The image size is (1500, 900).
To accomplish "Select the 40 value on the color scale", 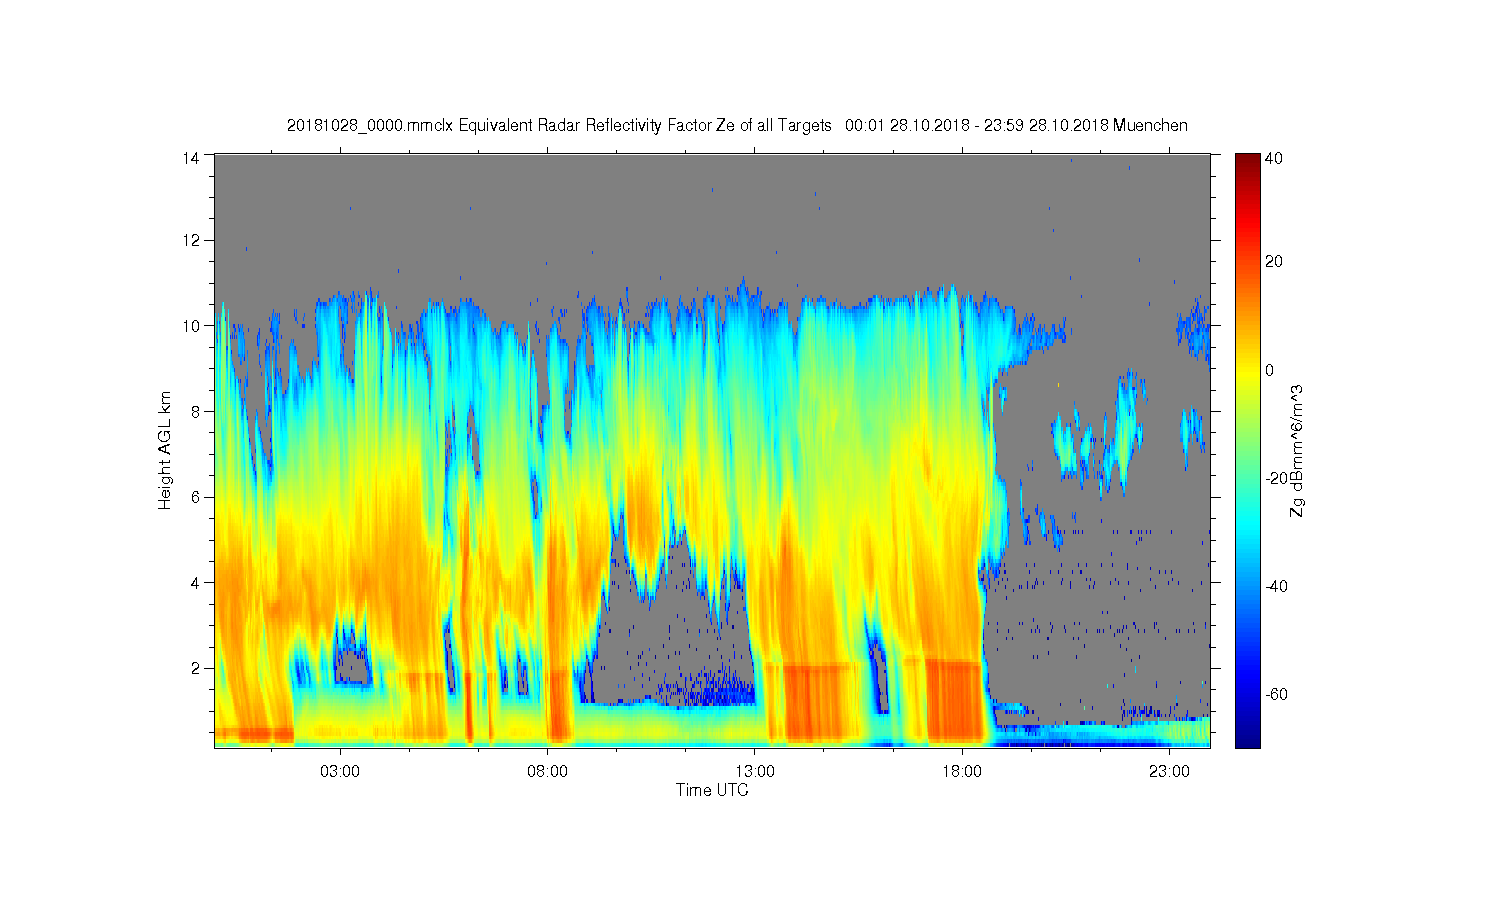I will [1274, 158].
